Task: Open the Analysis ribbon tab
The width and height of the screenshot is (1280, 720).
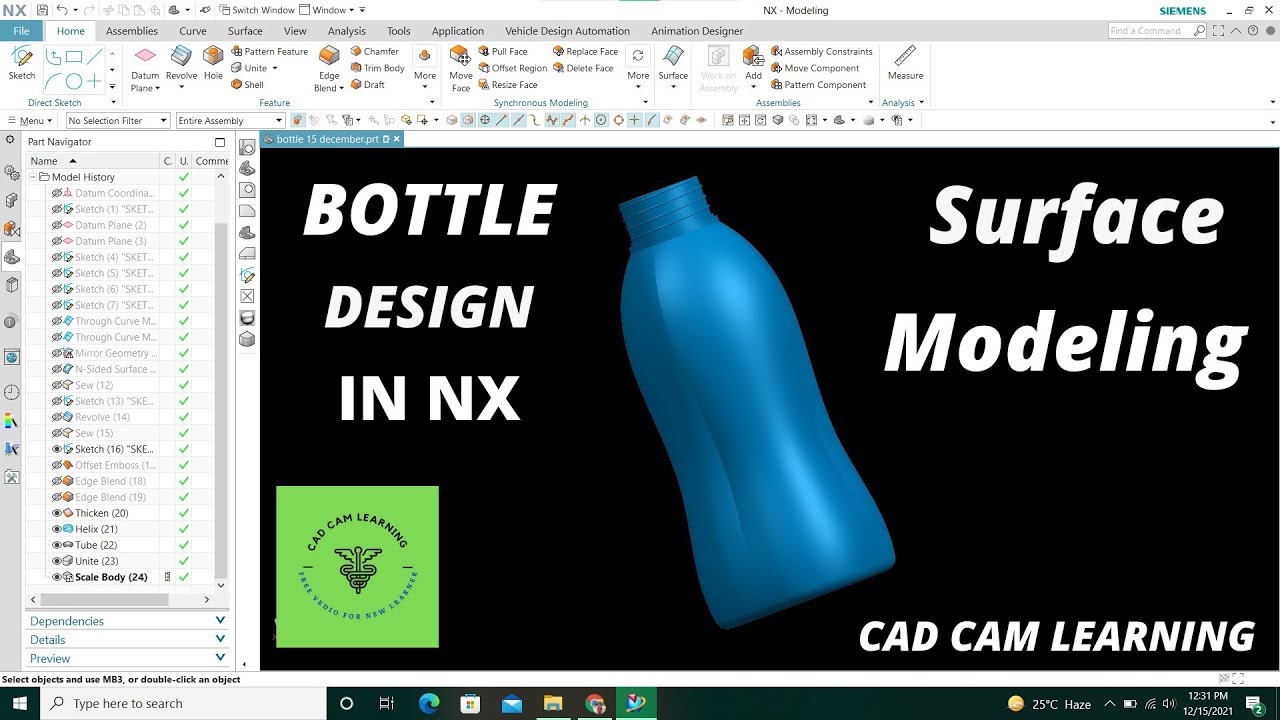Action: [x=347, y=31]
